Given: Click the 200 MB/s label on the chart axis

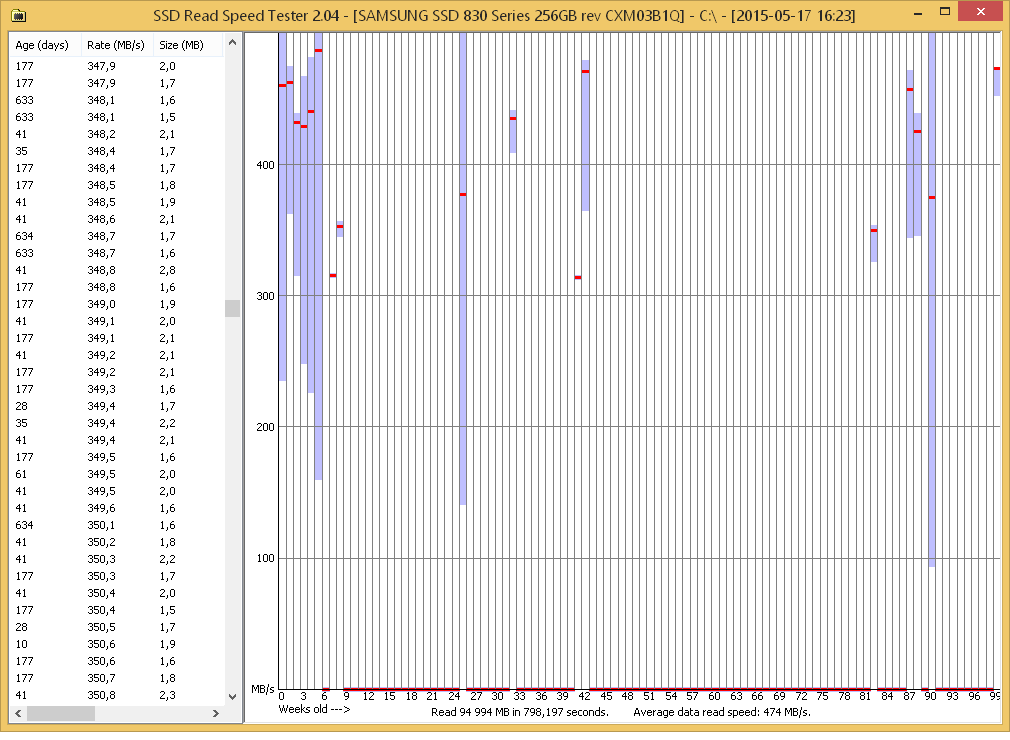Looking at the screenshot, I should pyautogui.click(x=265, y=427).
